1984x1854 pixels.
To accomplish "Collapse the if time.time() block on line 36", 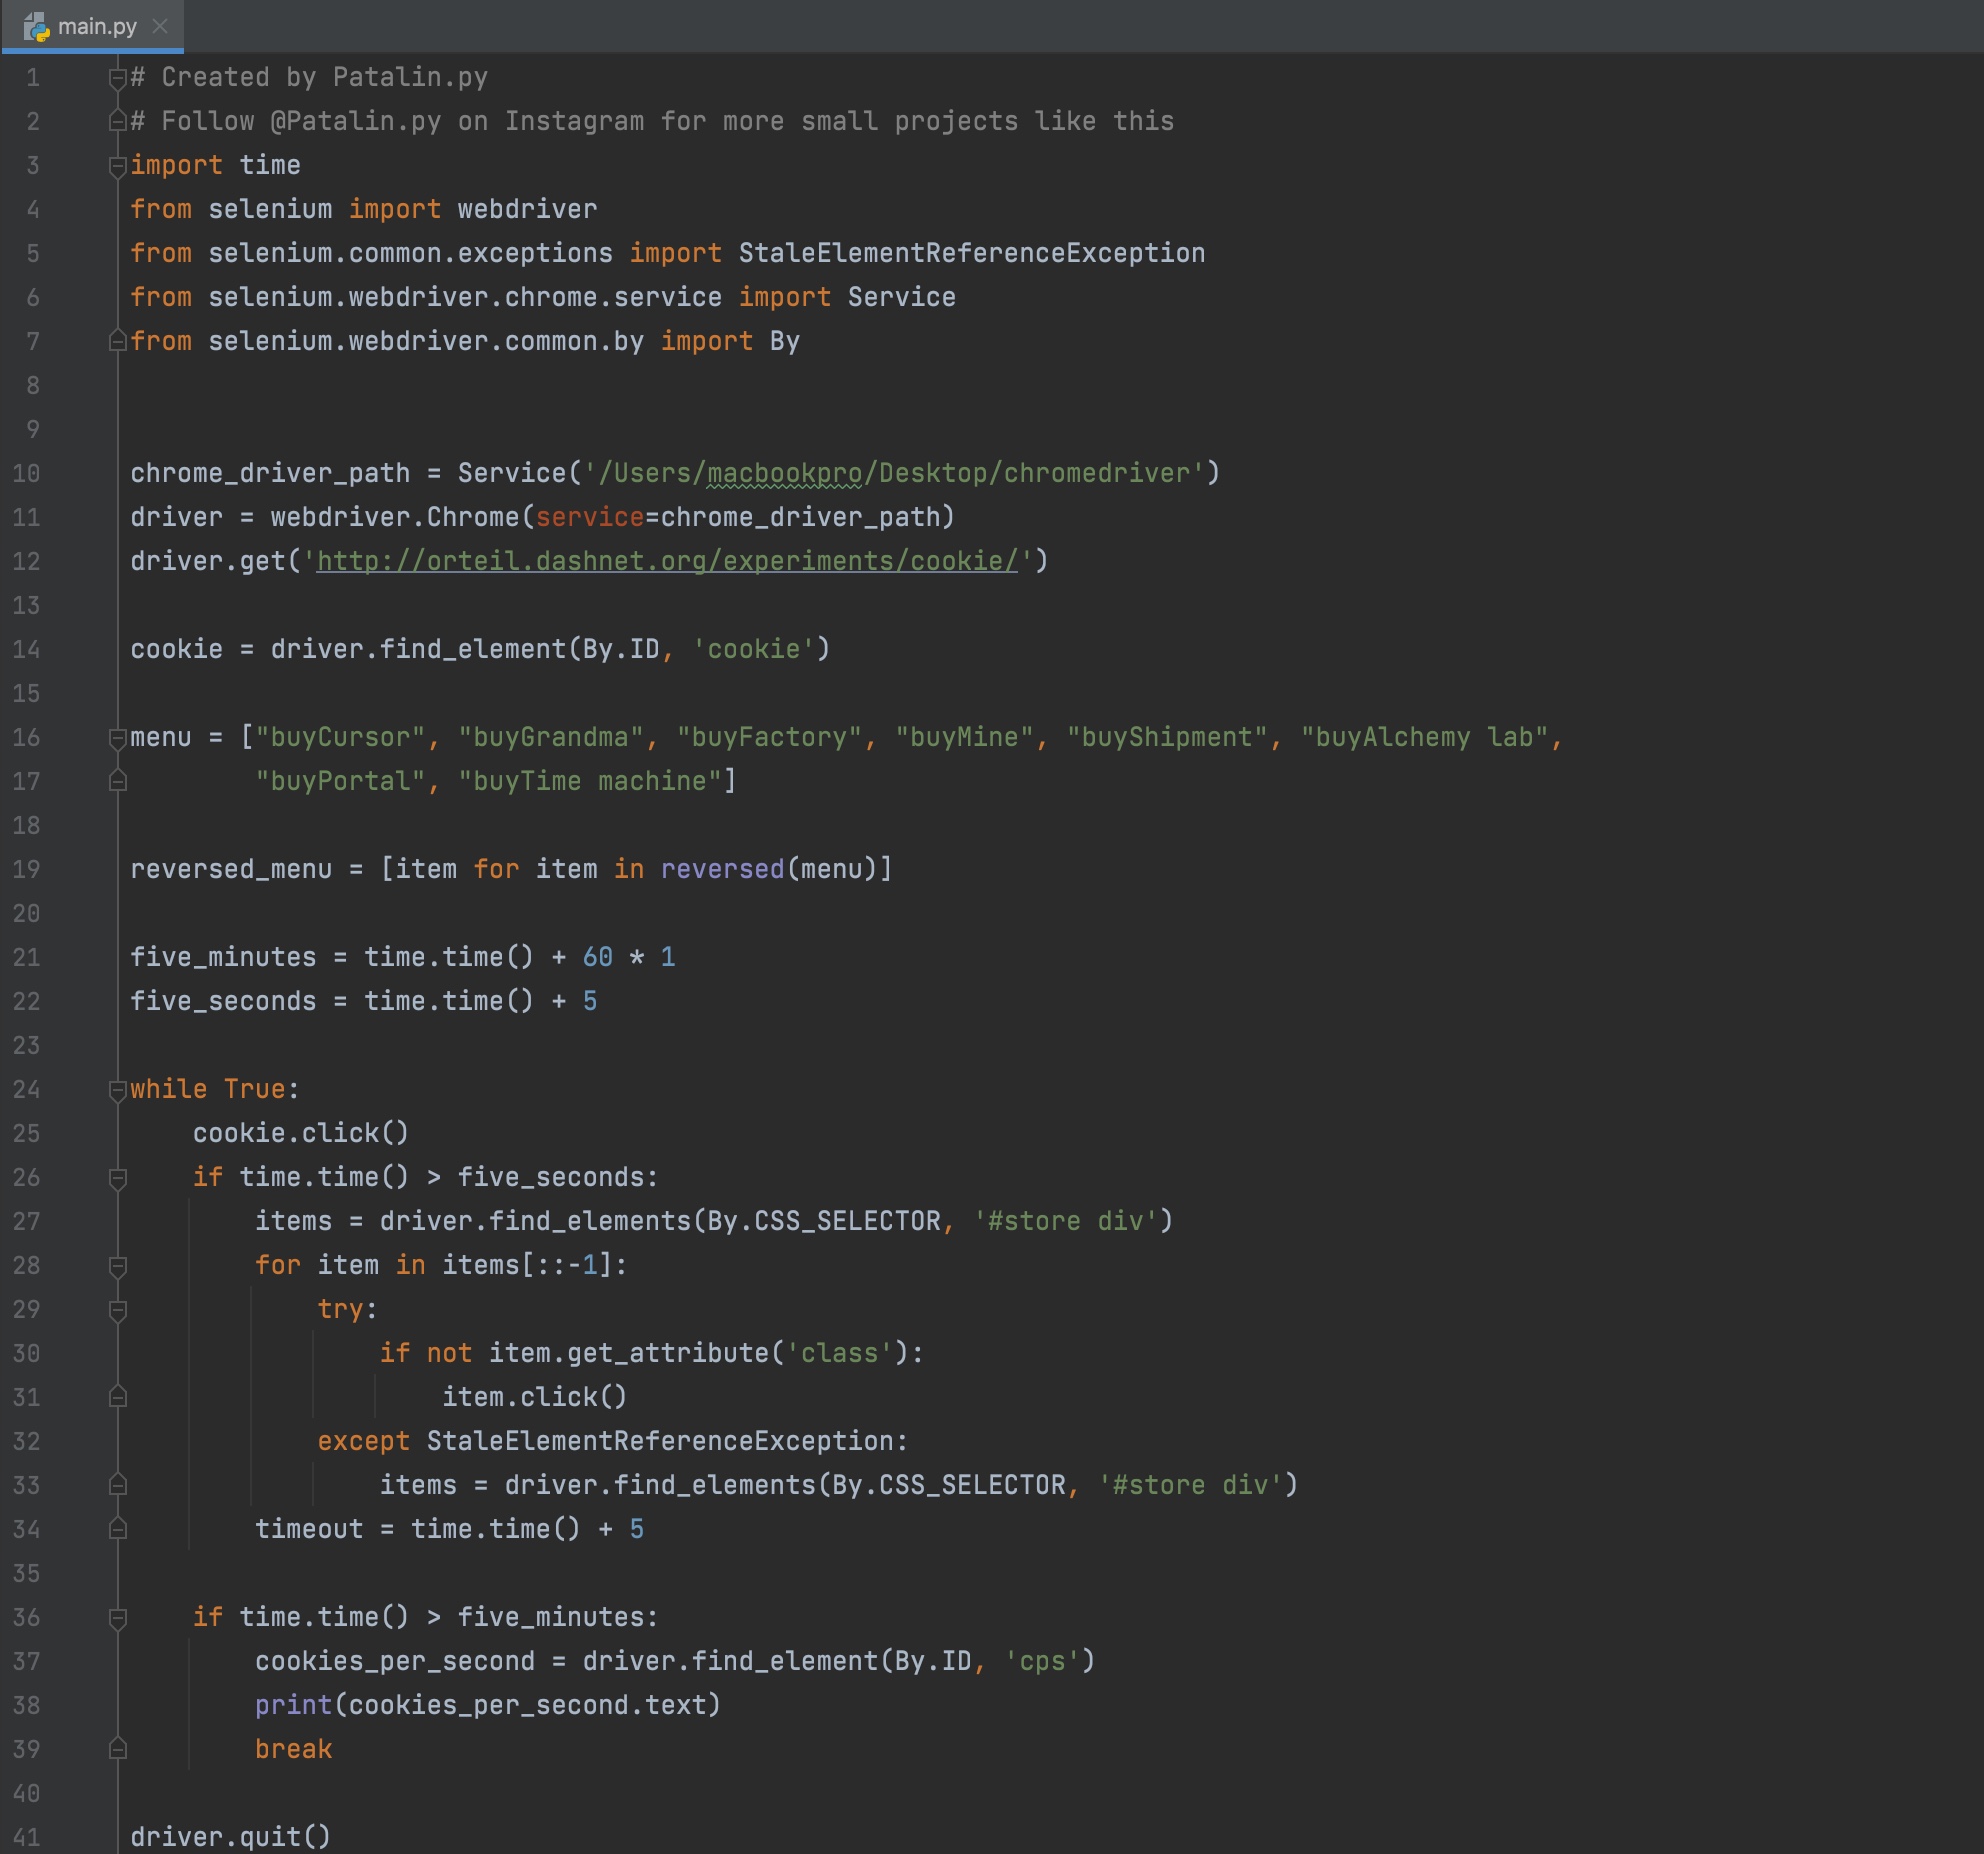I will (x=119, y=1617).
